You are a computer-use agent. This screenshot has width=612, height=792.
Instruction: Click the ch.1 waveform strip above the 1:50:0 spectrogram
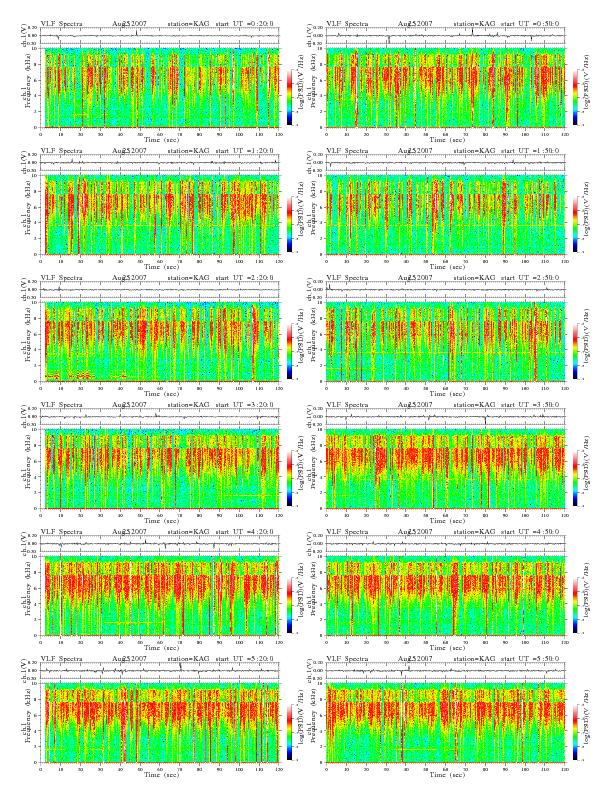tap(445, 162)
